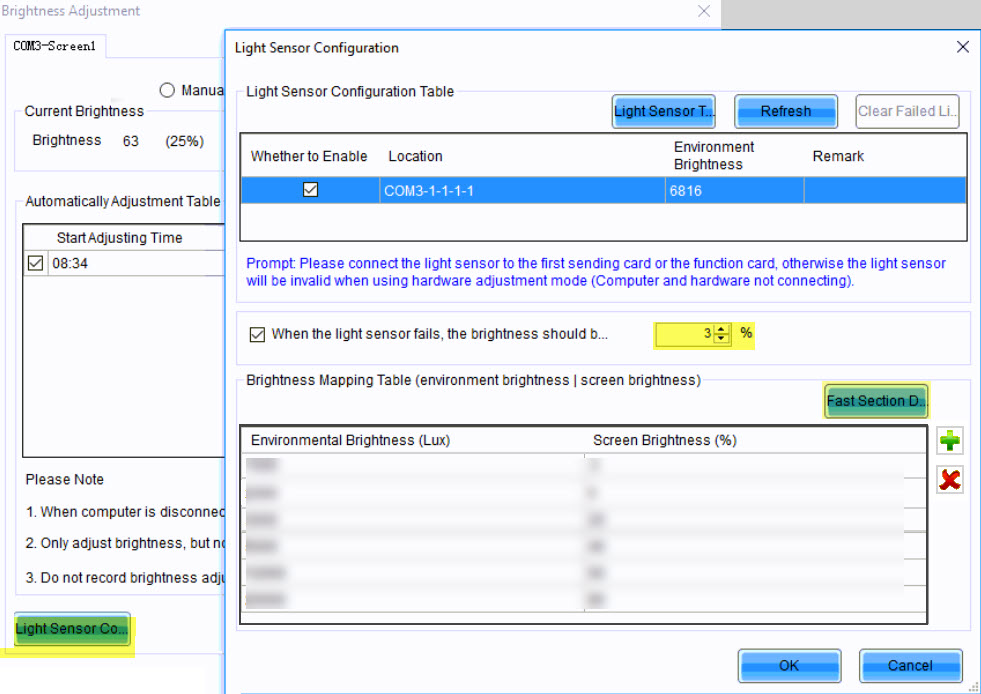Click the Environmental Brightness (Lux) column header
This screenshot has height=694, width=981.
click(410, 440)
